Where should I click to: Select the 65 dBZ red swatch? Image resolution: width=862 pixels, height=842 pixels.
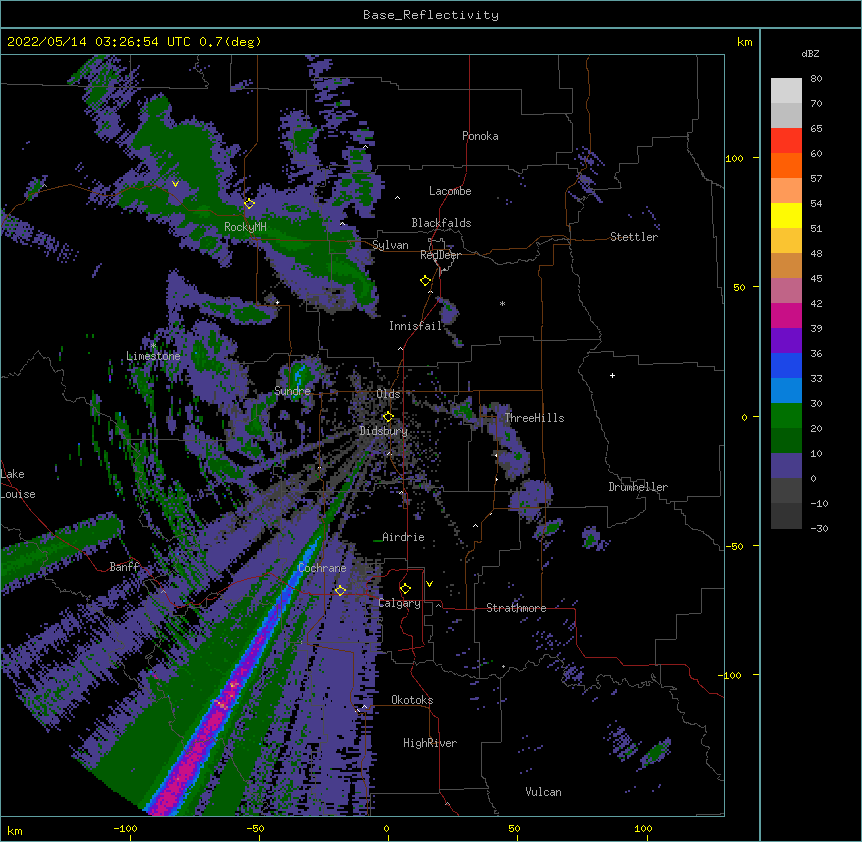(786, 141)
